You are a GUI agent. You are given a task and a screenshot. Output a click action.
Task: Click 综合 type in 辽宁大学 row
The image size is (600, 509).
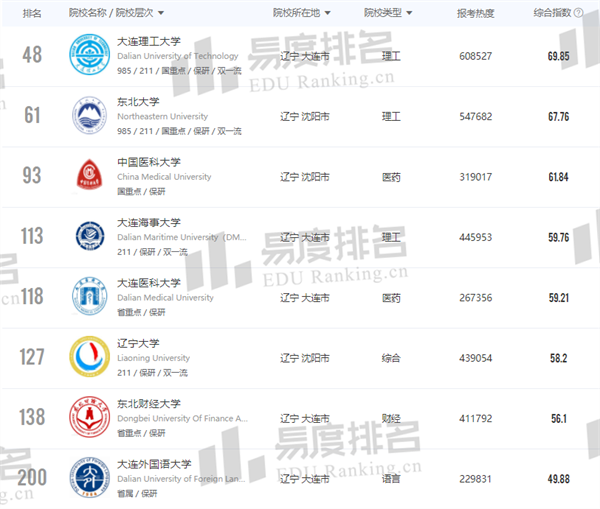391,359
